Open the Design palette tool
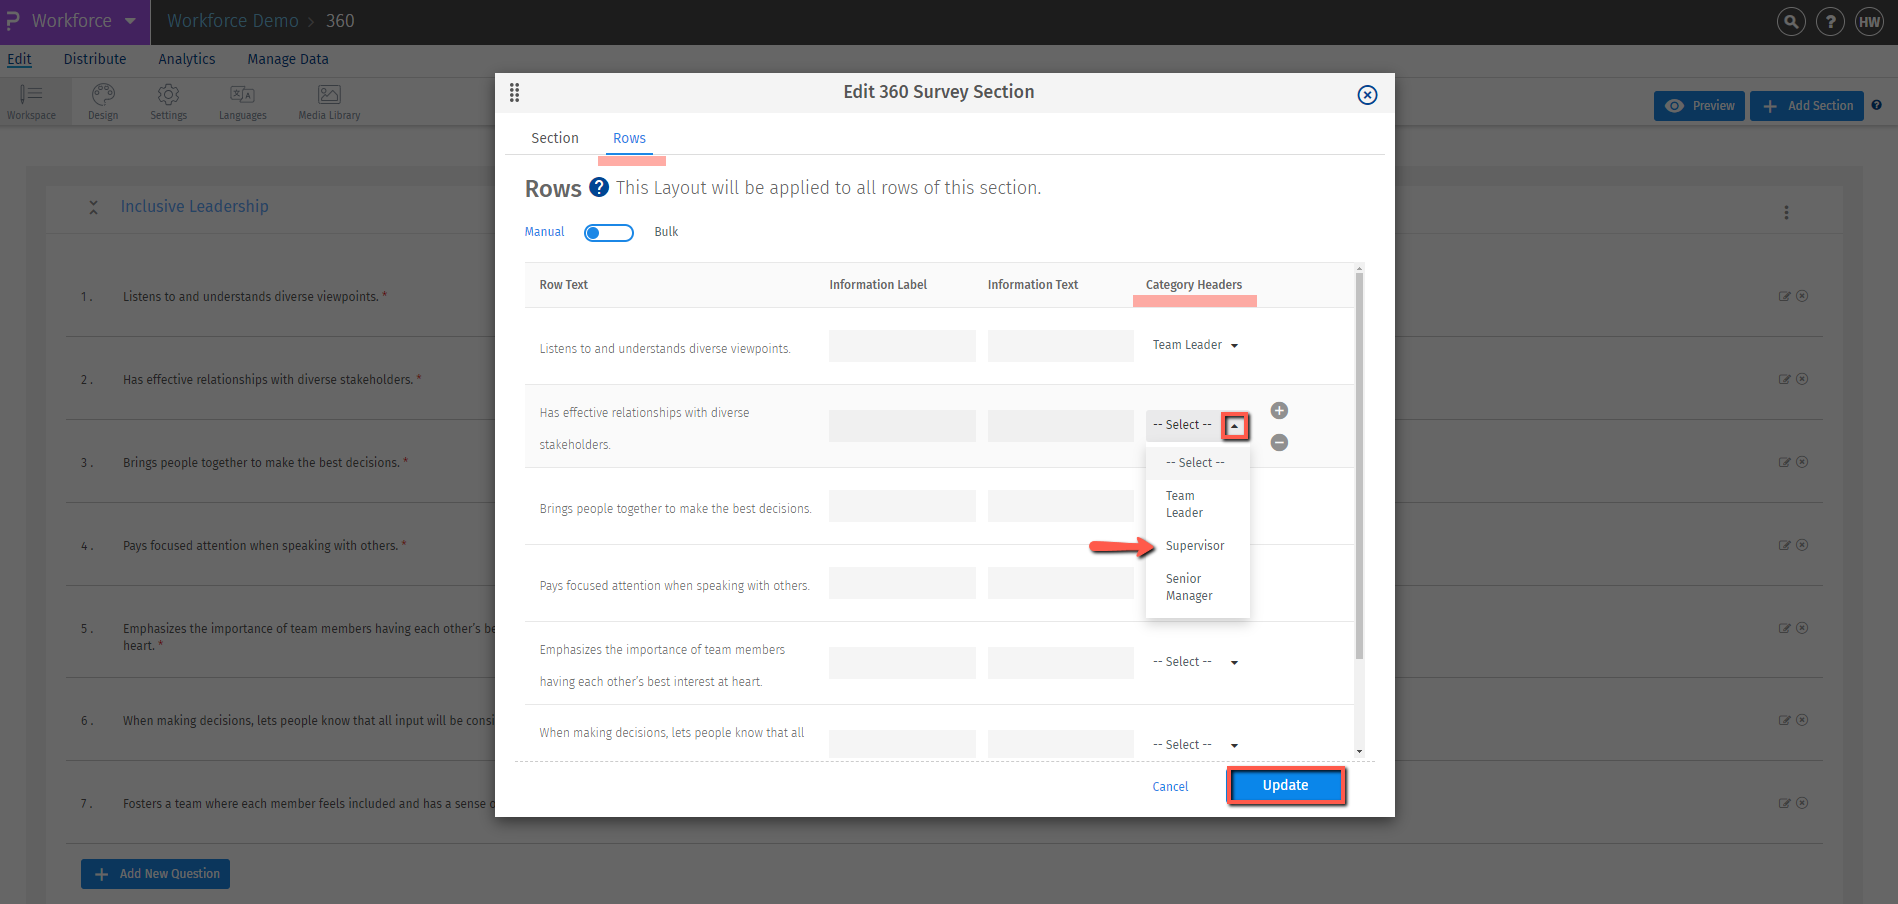1898x904 pixels. coord(103,102)
